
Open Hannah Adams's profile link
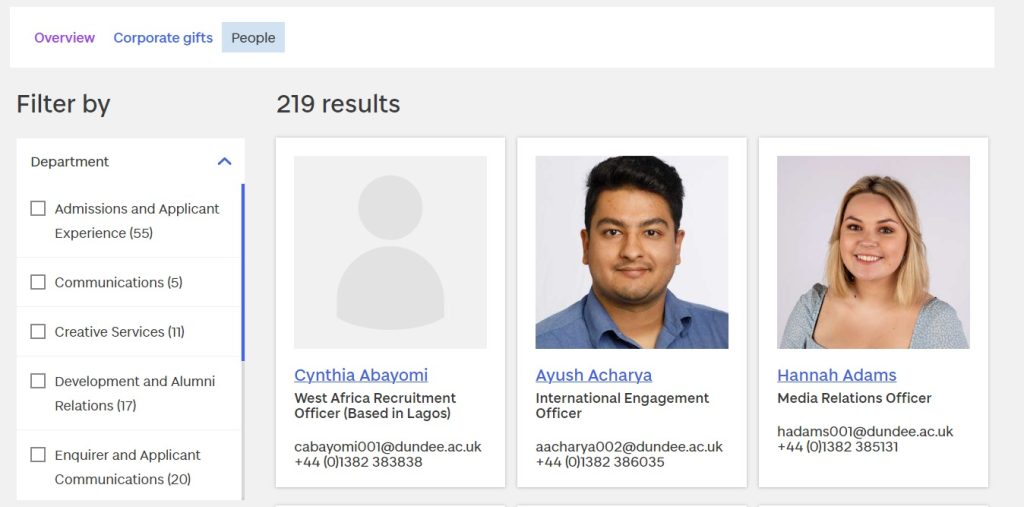click(837, 375)
